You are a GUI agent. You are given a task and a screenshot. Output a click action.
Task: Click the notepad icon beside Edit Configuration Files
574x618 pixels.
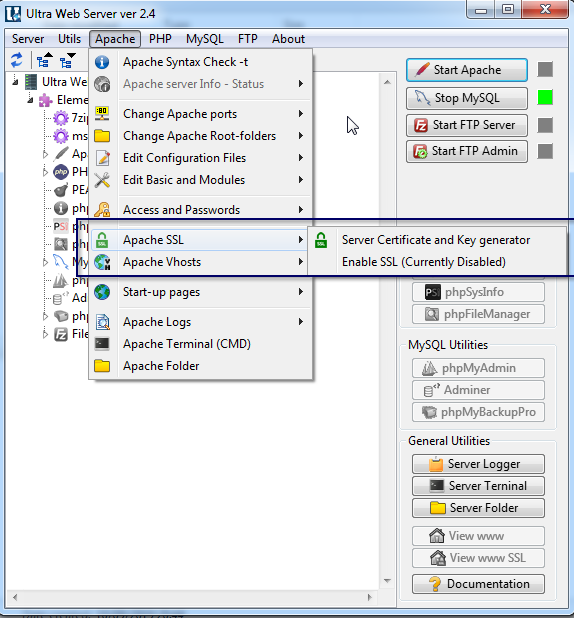(102, 158)
